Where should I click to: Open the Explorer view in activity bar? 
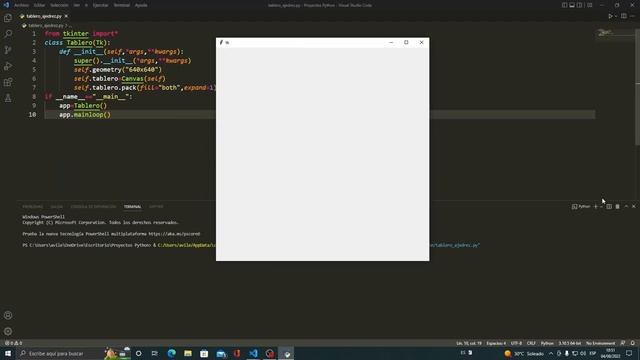click(8, 18)
